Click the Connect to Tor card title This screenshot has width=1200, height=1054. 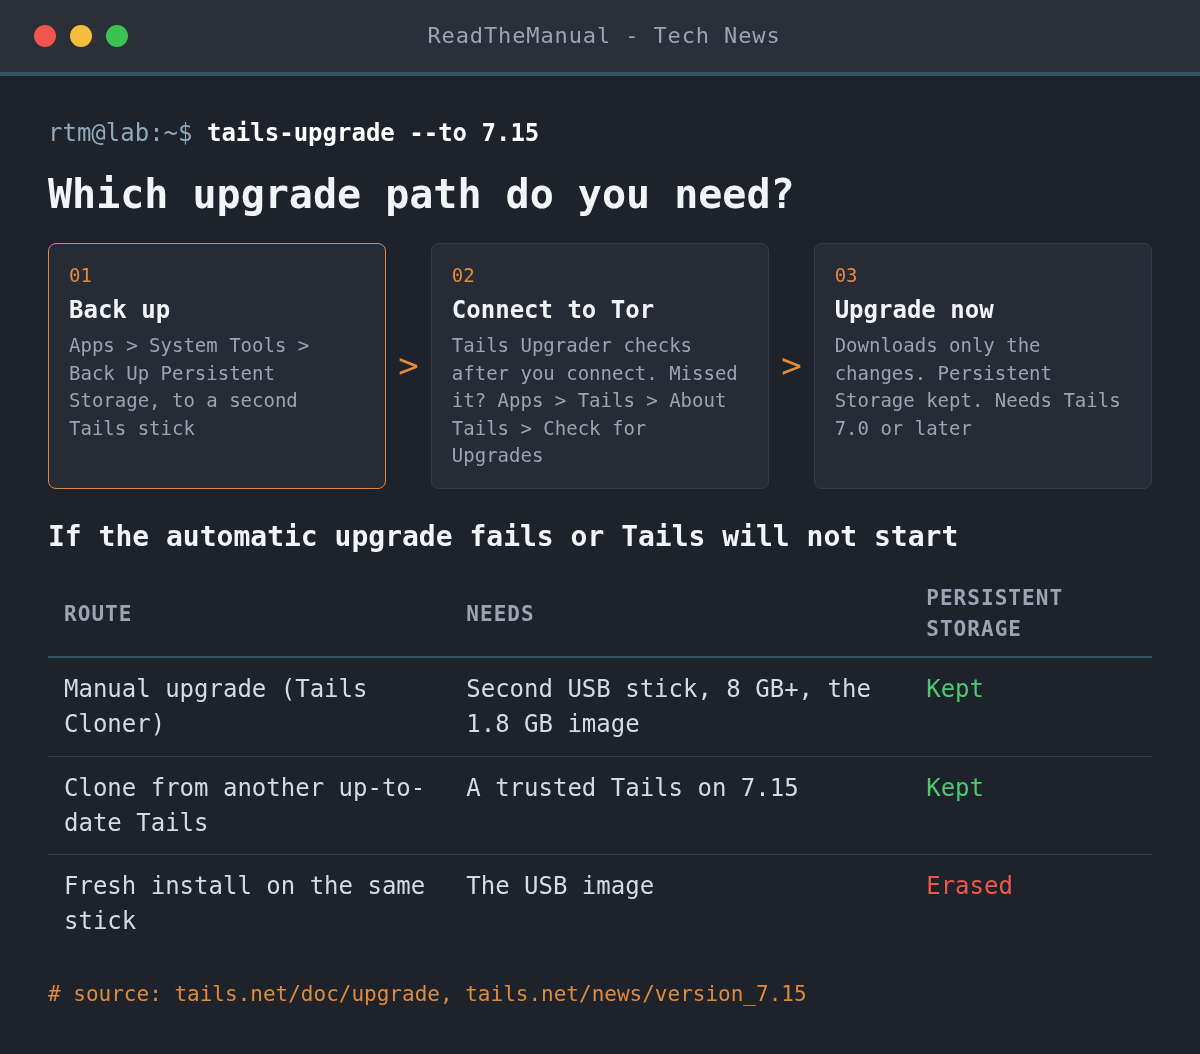(553, 310)
